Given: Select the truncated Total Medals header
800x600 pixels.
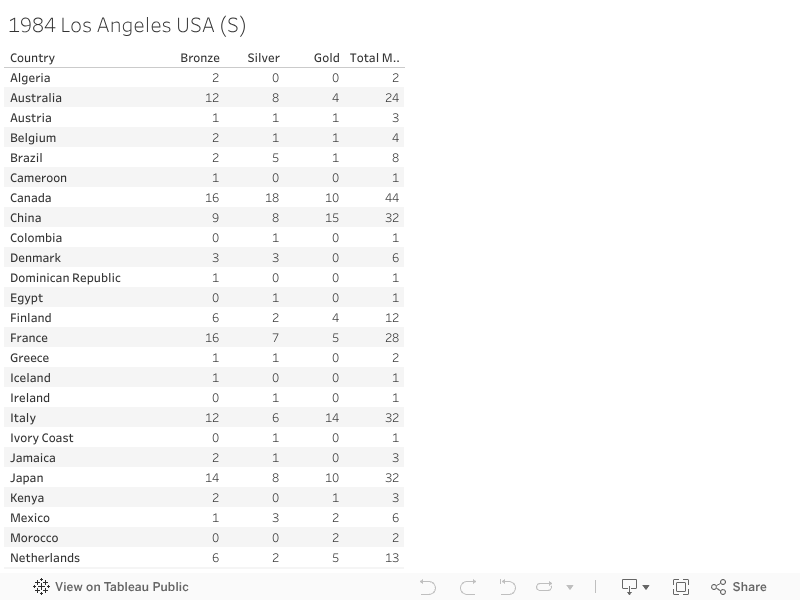Looking at the screenshot, I should pos(375,58).
